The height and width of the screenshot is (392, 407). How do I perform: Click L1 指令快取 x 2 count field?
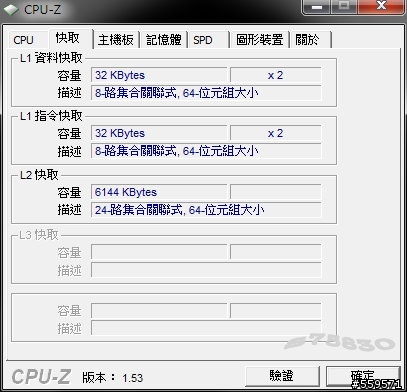[x=275, y=133]
